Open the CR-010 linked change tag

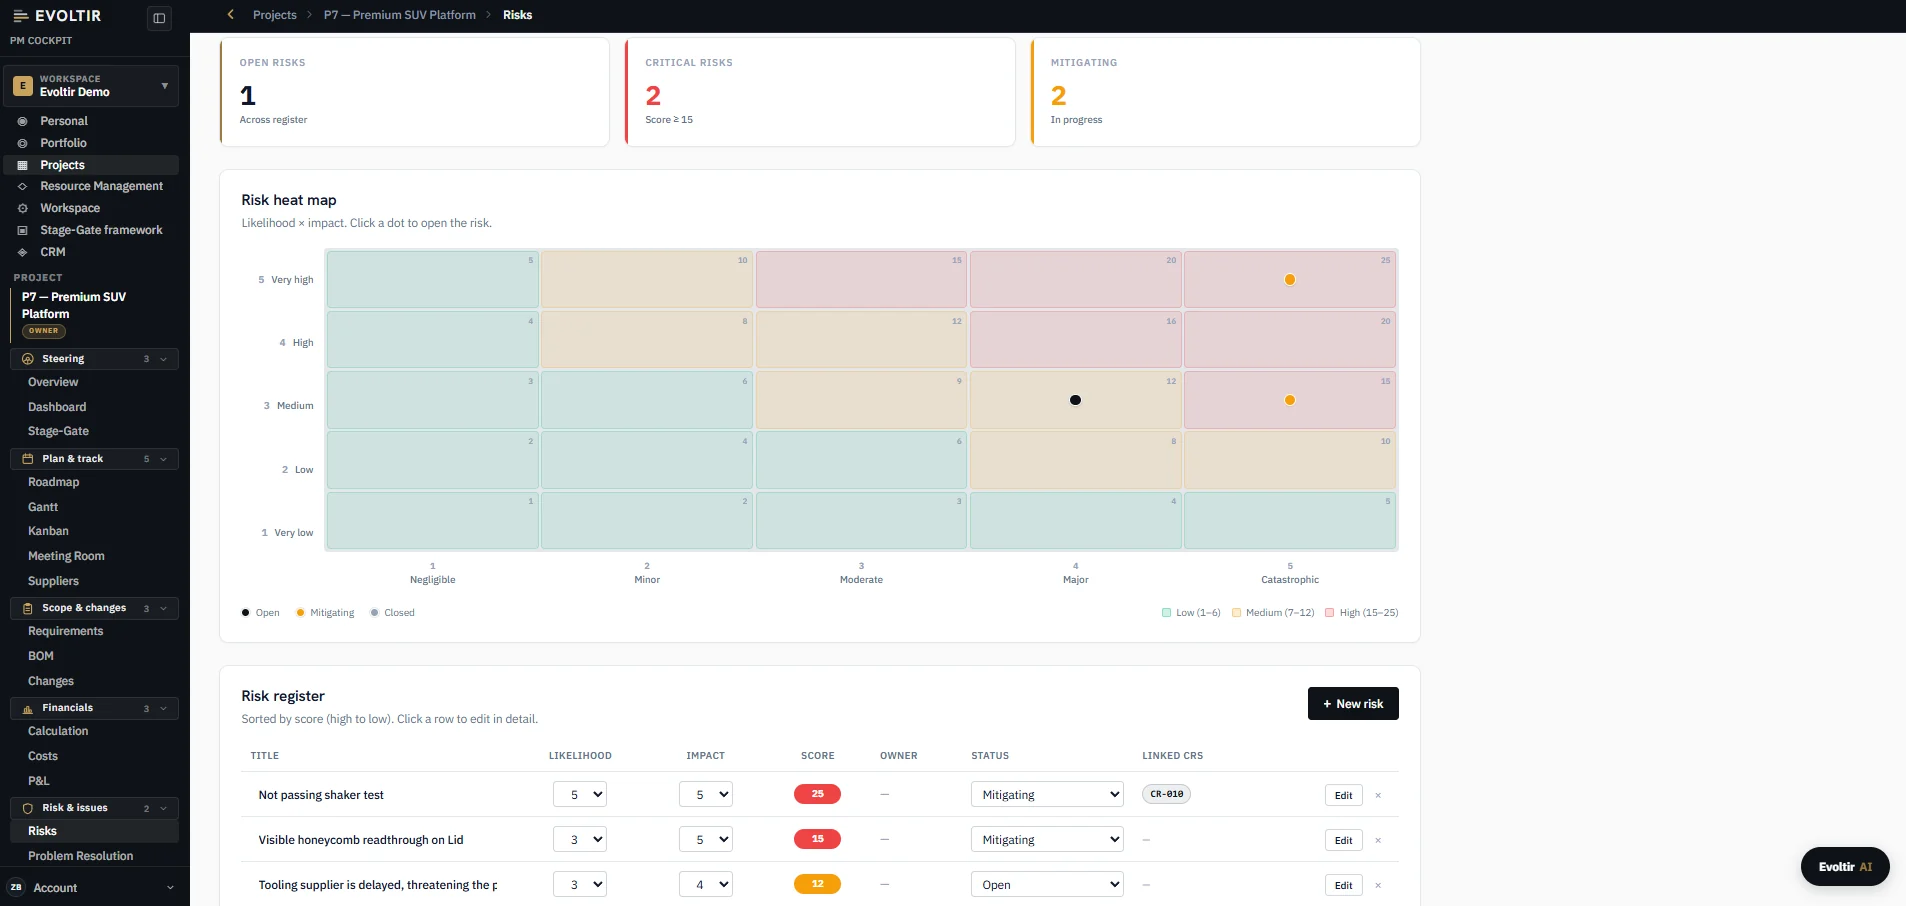click(1166, 794)
